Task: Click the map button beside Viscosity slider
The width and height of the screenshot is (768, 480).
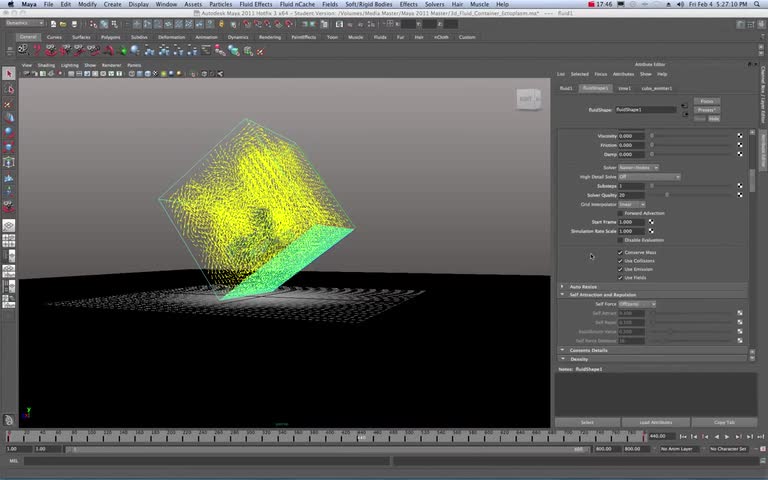Action: [740, 136]
